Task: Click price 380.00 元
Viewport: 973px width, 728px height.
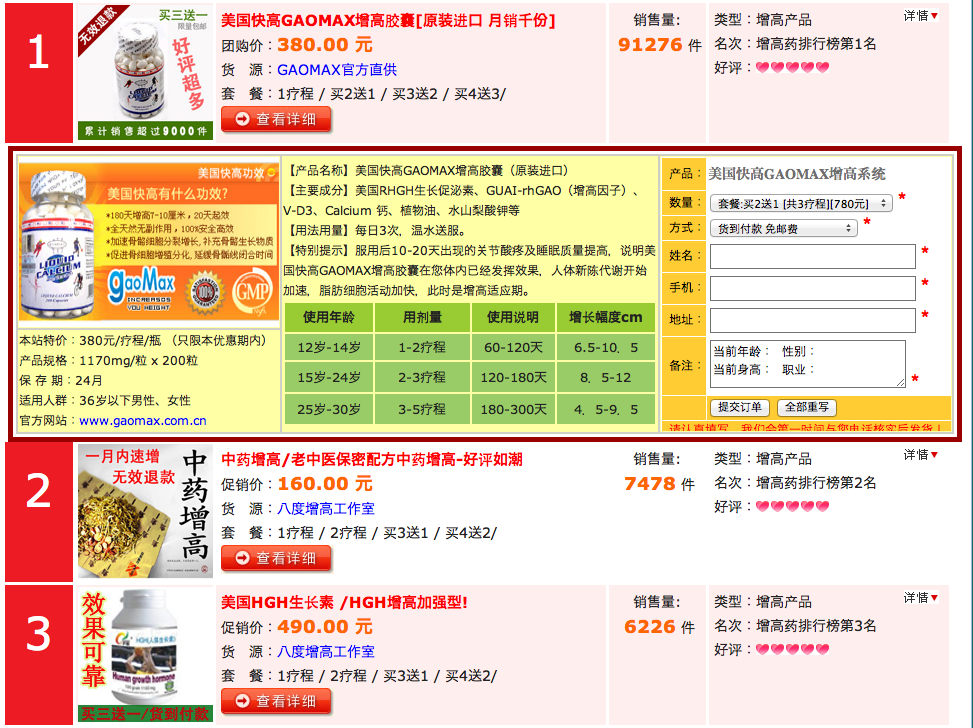Action: coord(325,45)
